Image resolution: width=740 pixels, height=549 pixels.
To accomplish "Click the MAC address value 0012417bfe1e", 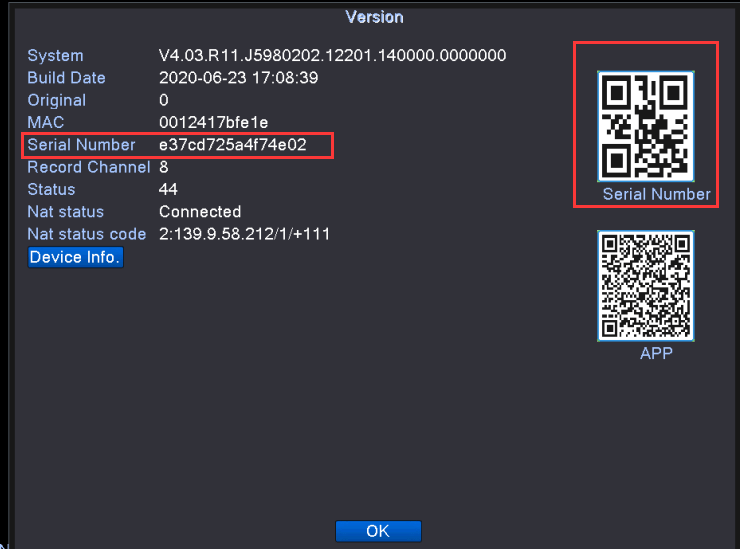I will pyautogui.click(x=214, y=122).
